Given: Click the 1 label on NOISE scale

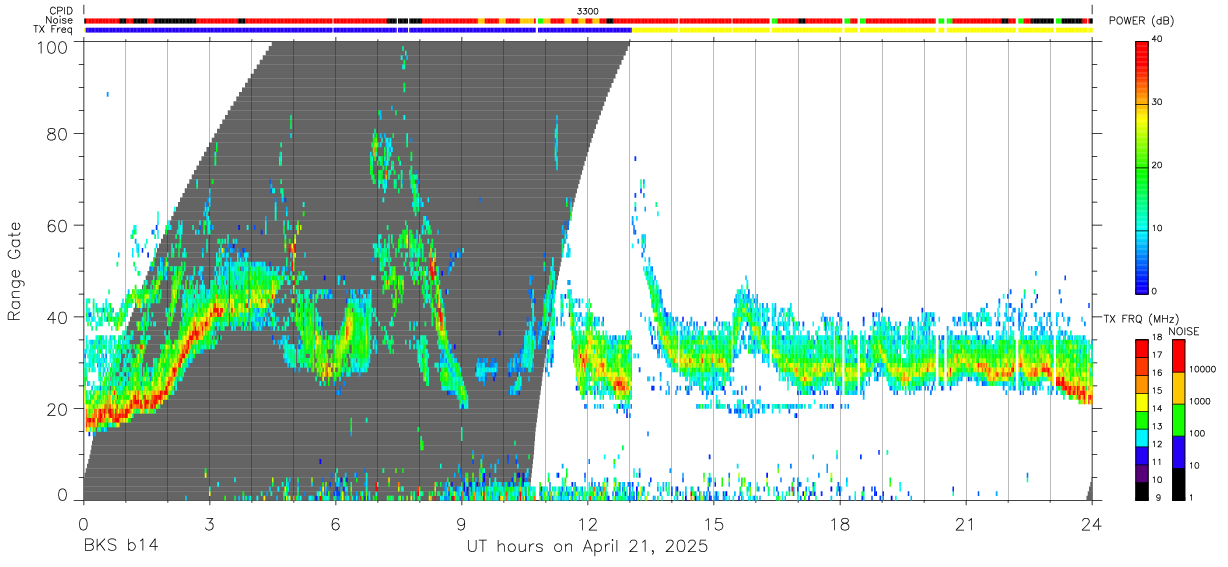Looking at the screenshot, I should pos(1192,497).
